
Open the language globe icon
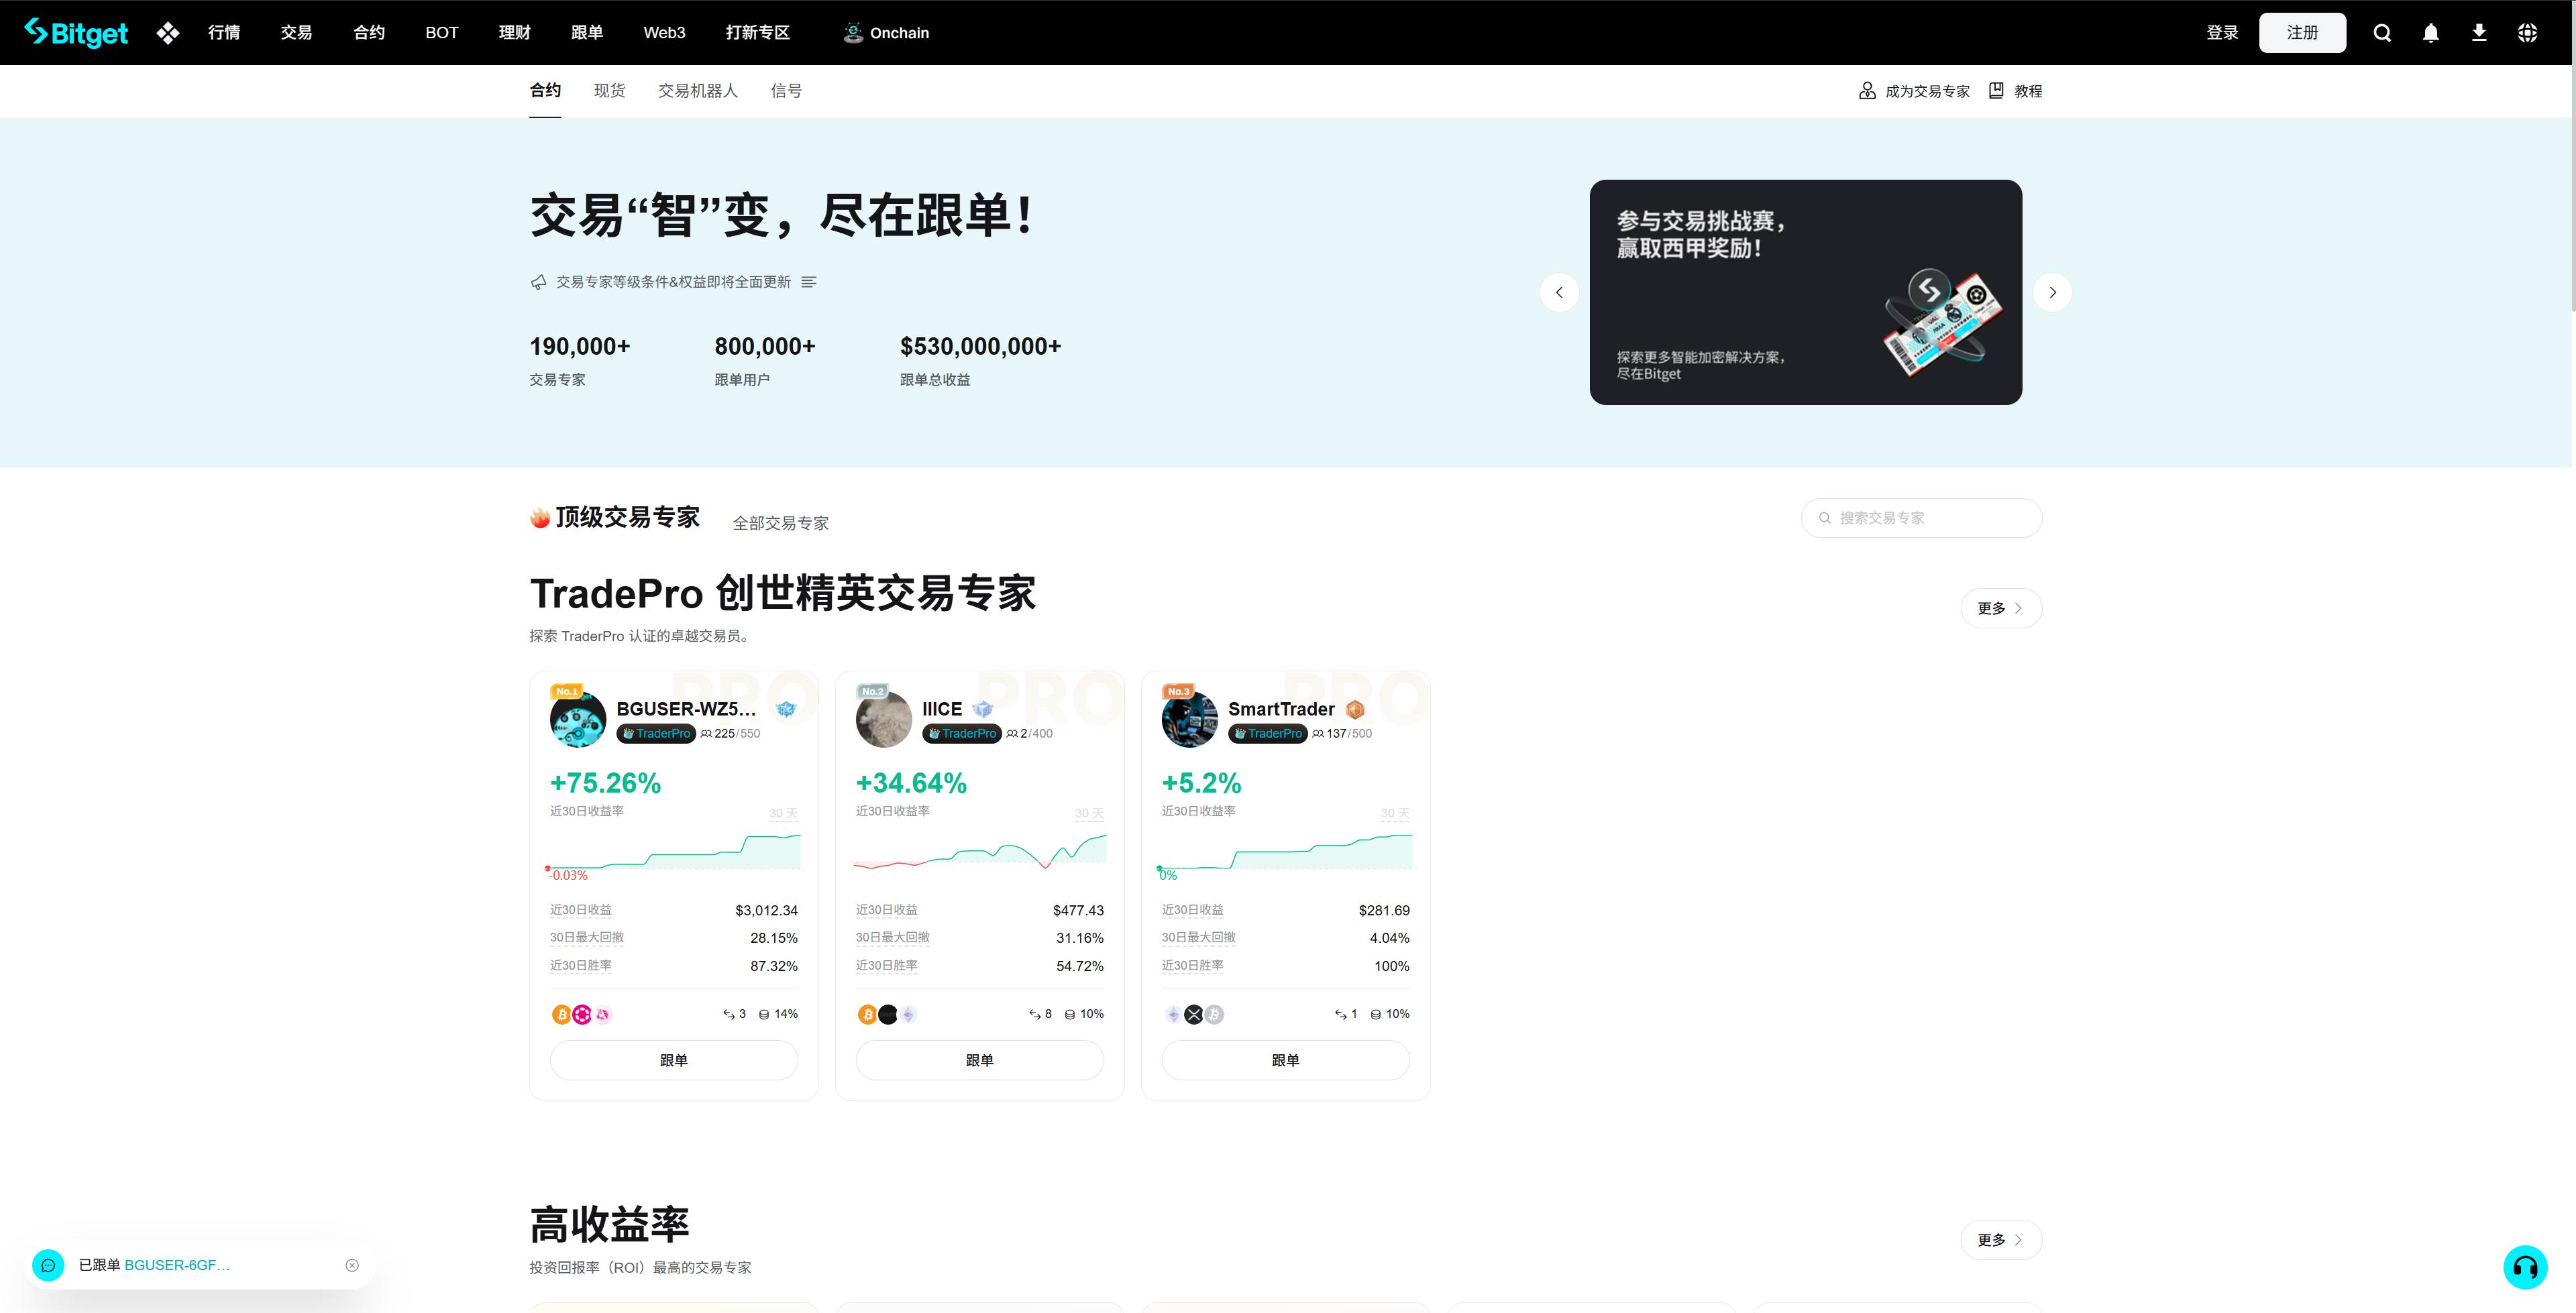pos(2527,33)
